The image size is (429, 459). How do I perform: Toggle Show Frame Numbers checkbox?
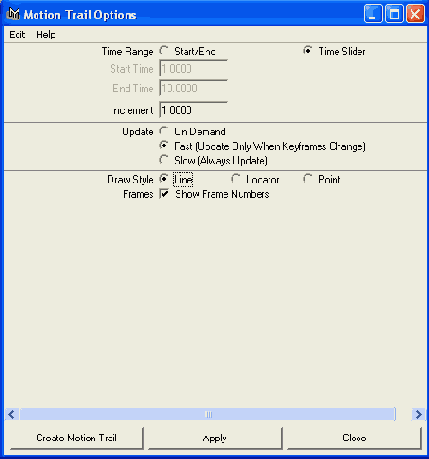(164, 194)
